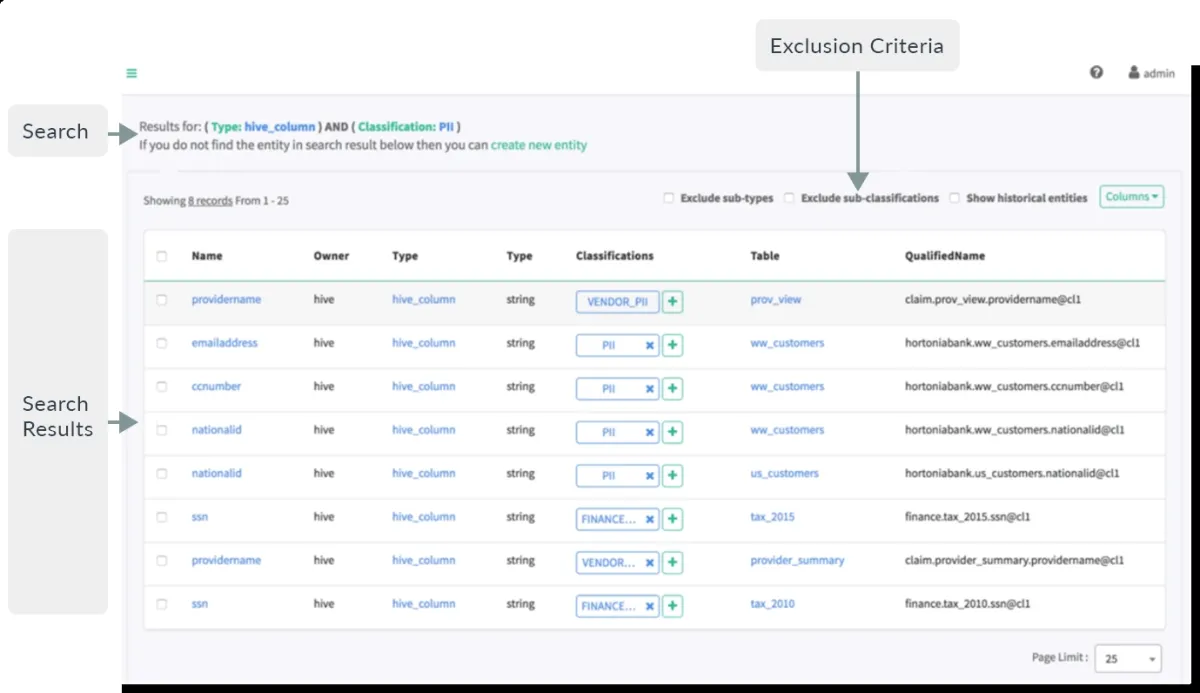Add classification to emailaddress row
This screenshot has height=693, width=1200.
tap(672, 345)
